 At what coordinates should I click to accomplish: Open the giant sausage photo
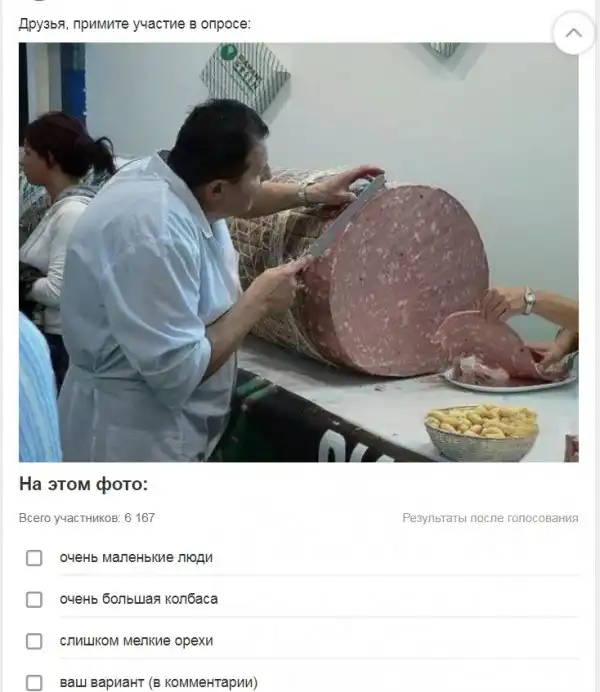point(299,252)
